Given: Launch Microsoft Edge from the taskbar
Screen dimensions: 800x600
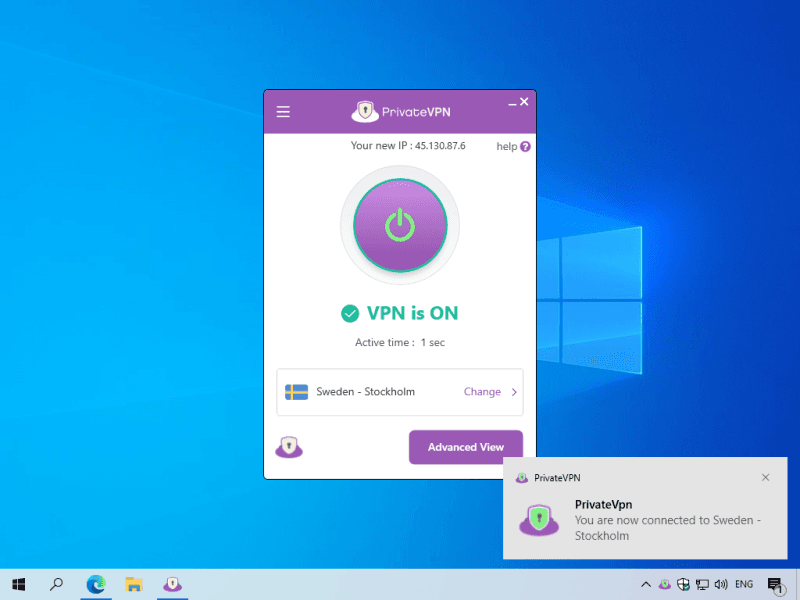Looking at the screenshot, I should click(x=96, y=584).
